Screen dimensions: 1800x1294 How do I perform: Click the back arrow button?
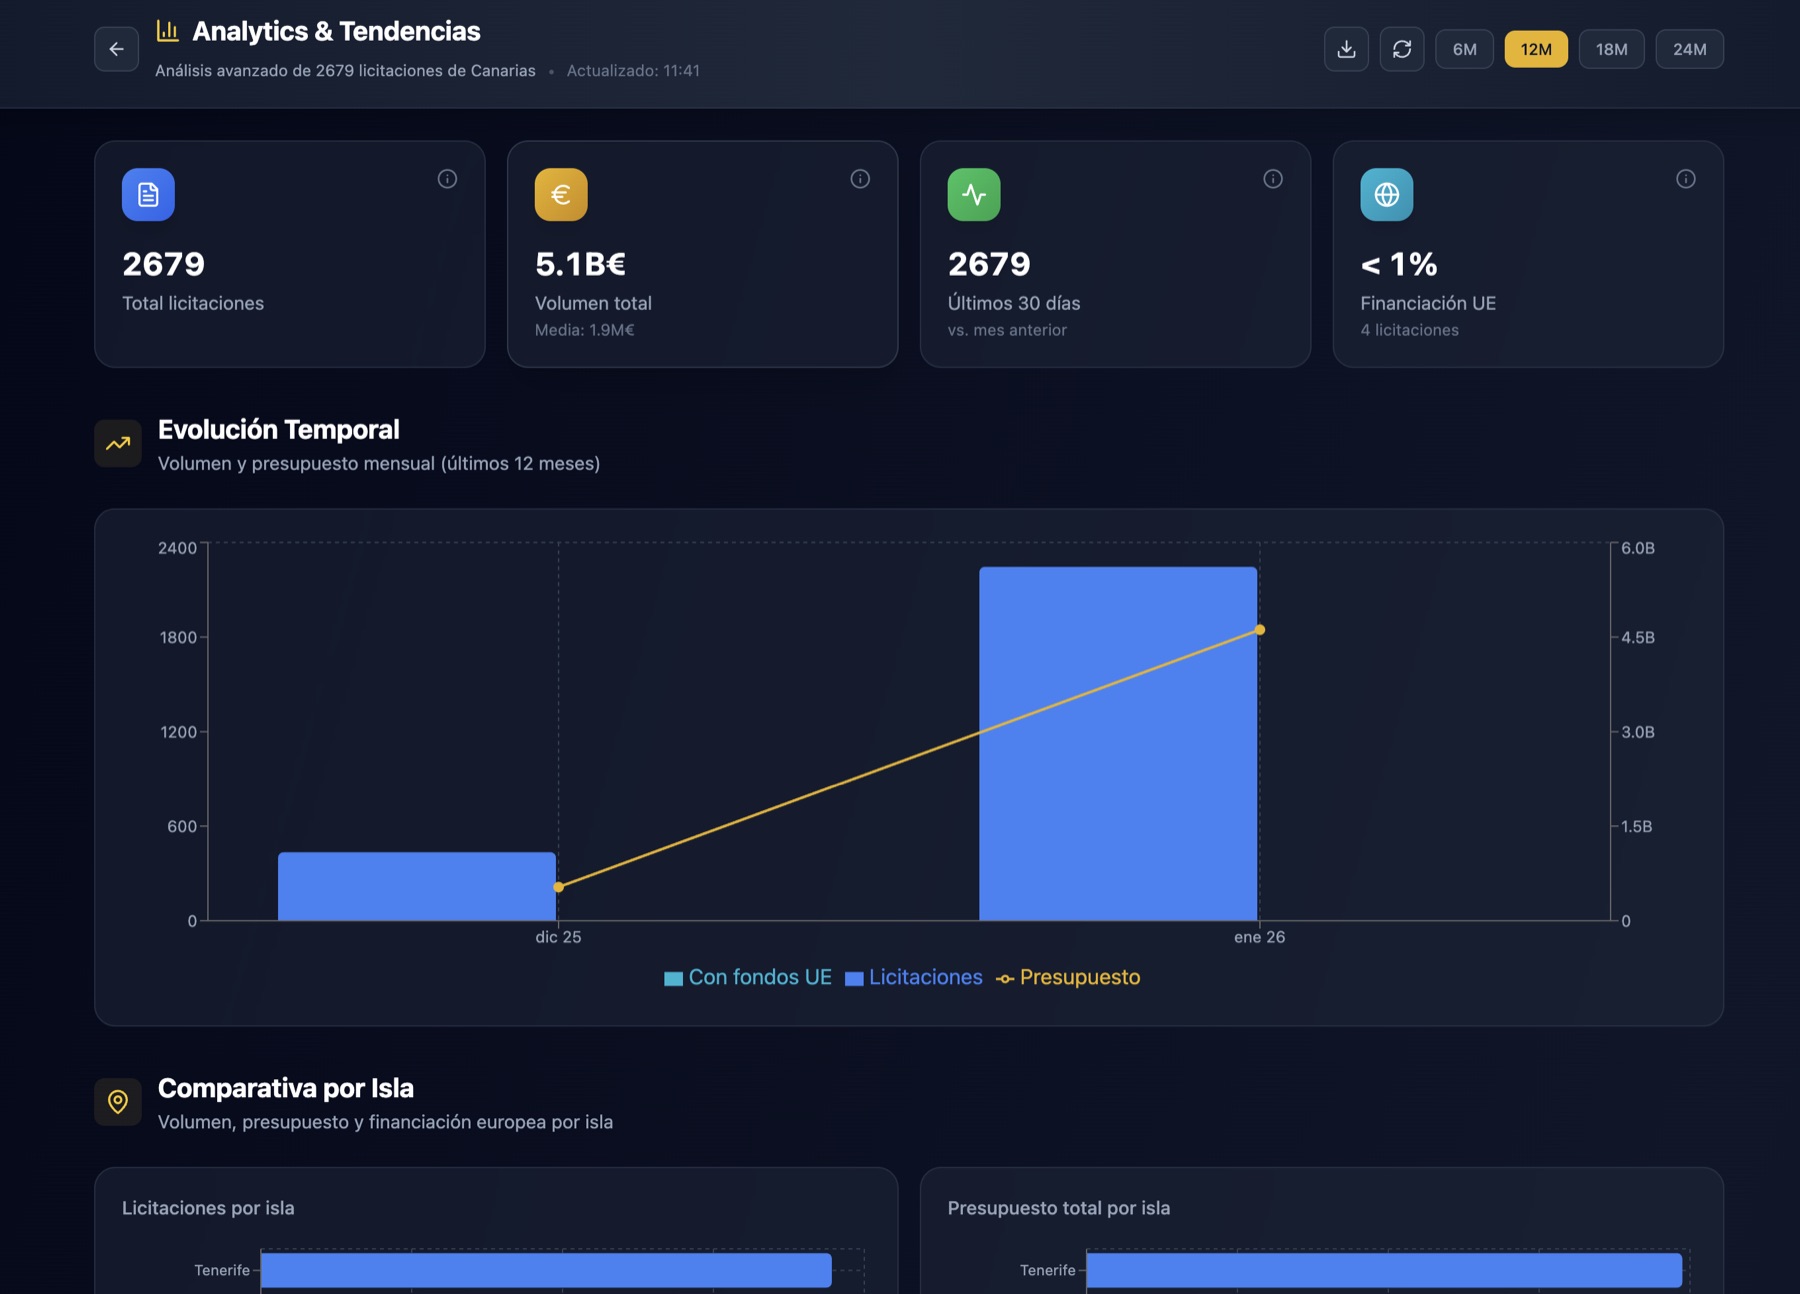116,49
